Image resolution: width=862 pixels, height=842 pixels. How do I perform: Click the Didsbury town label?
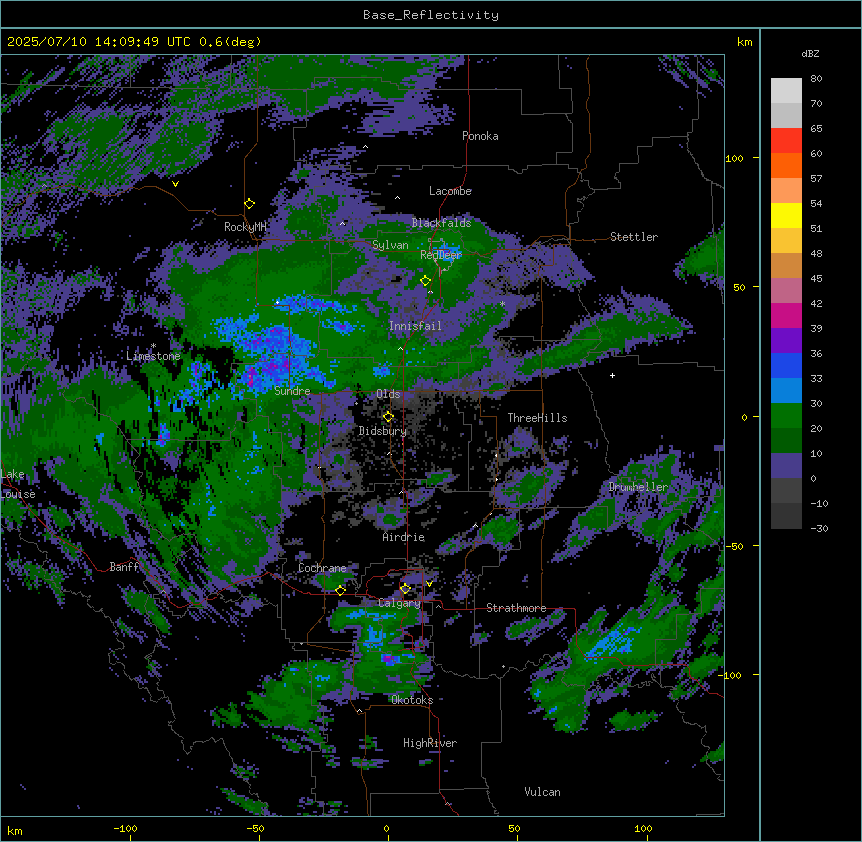[383, 431]
